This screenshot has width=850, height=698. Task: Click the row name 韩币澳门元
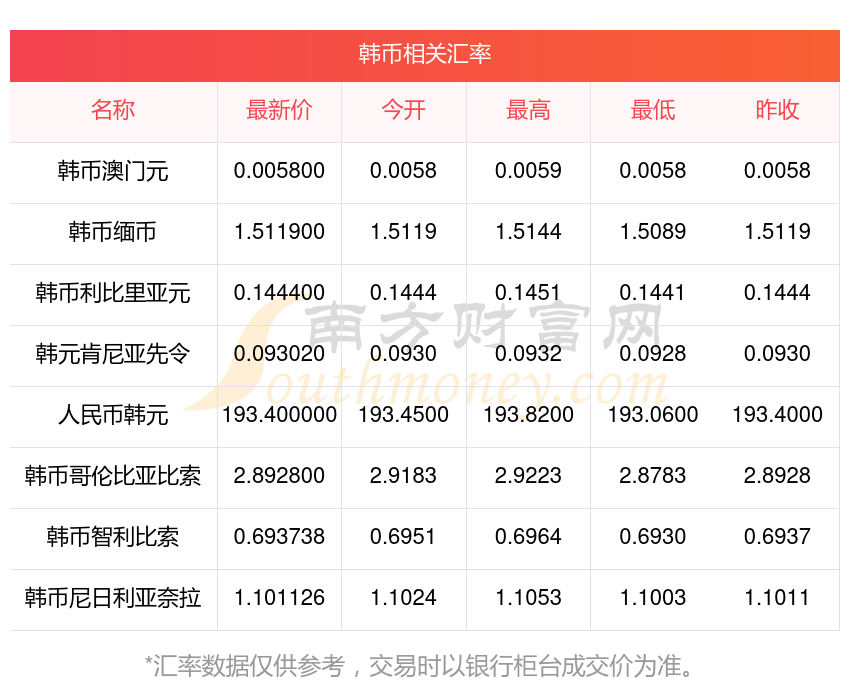[x=113, y=171]
